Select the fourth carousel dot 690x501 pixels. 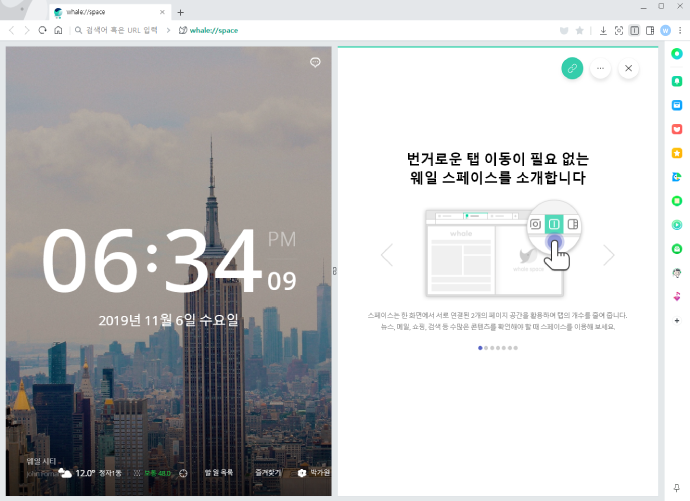pos(498,348)
